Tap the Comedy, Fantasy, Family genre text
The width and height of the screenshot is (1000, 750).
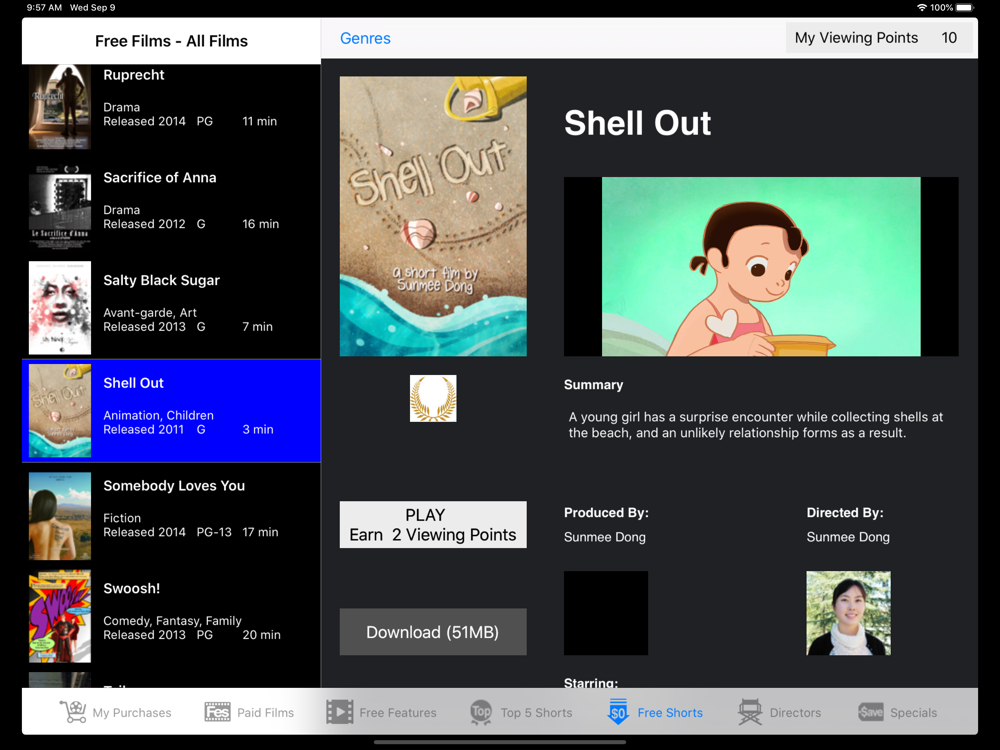coord(172,621)
